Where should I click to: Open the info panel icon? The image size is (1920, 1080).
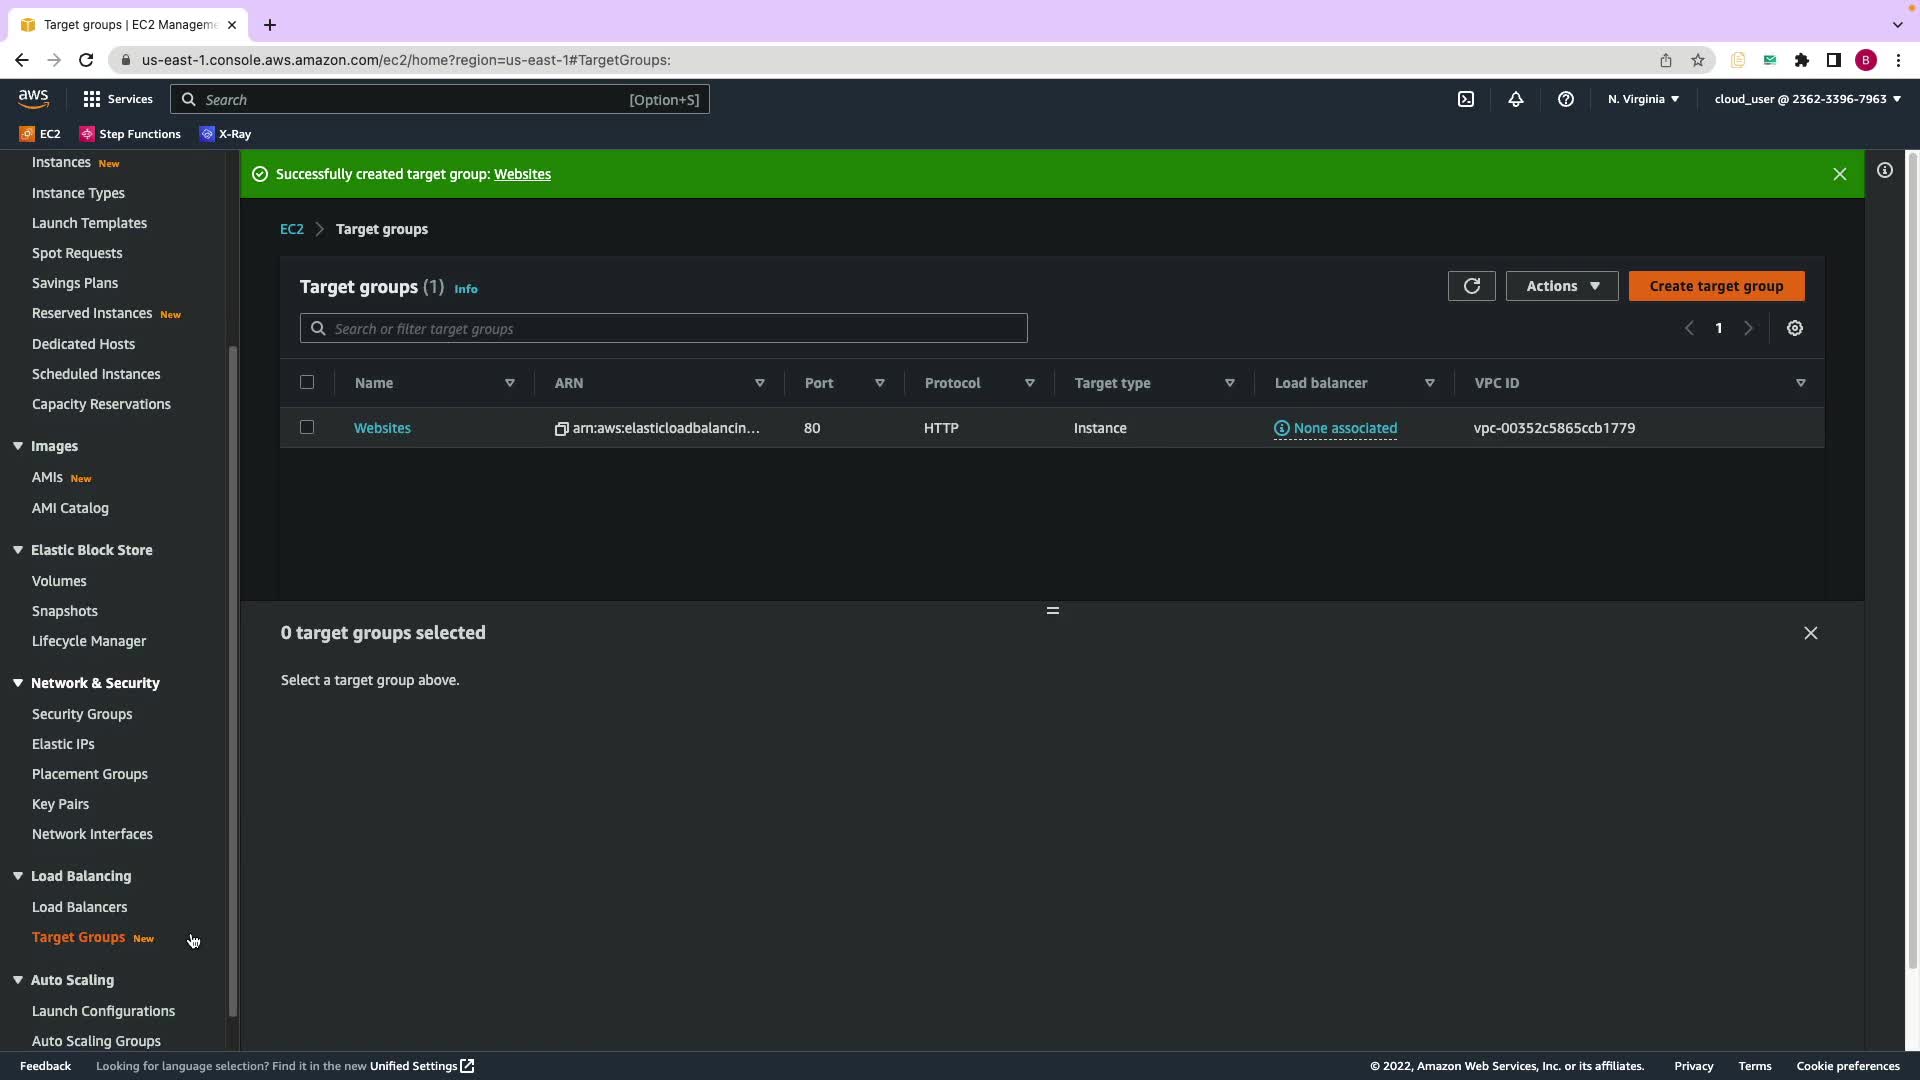[x=1885, y=171]
